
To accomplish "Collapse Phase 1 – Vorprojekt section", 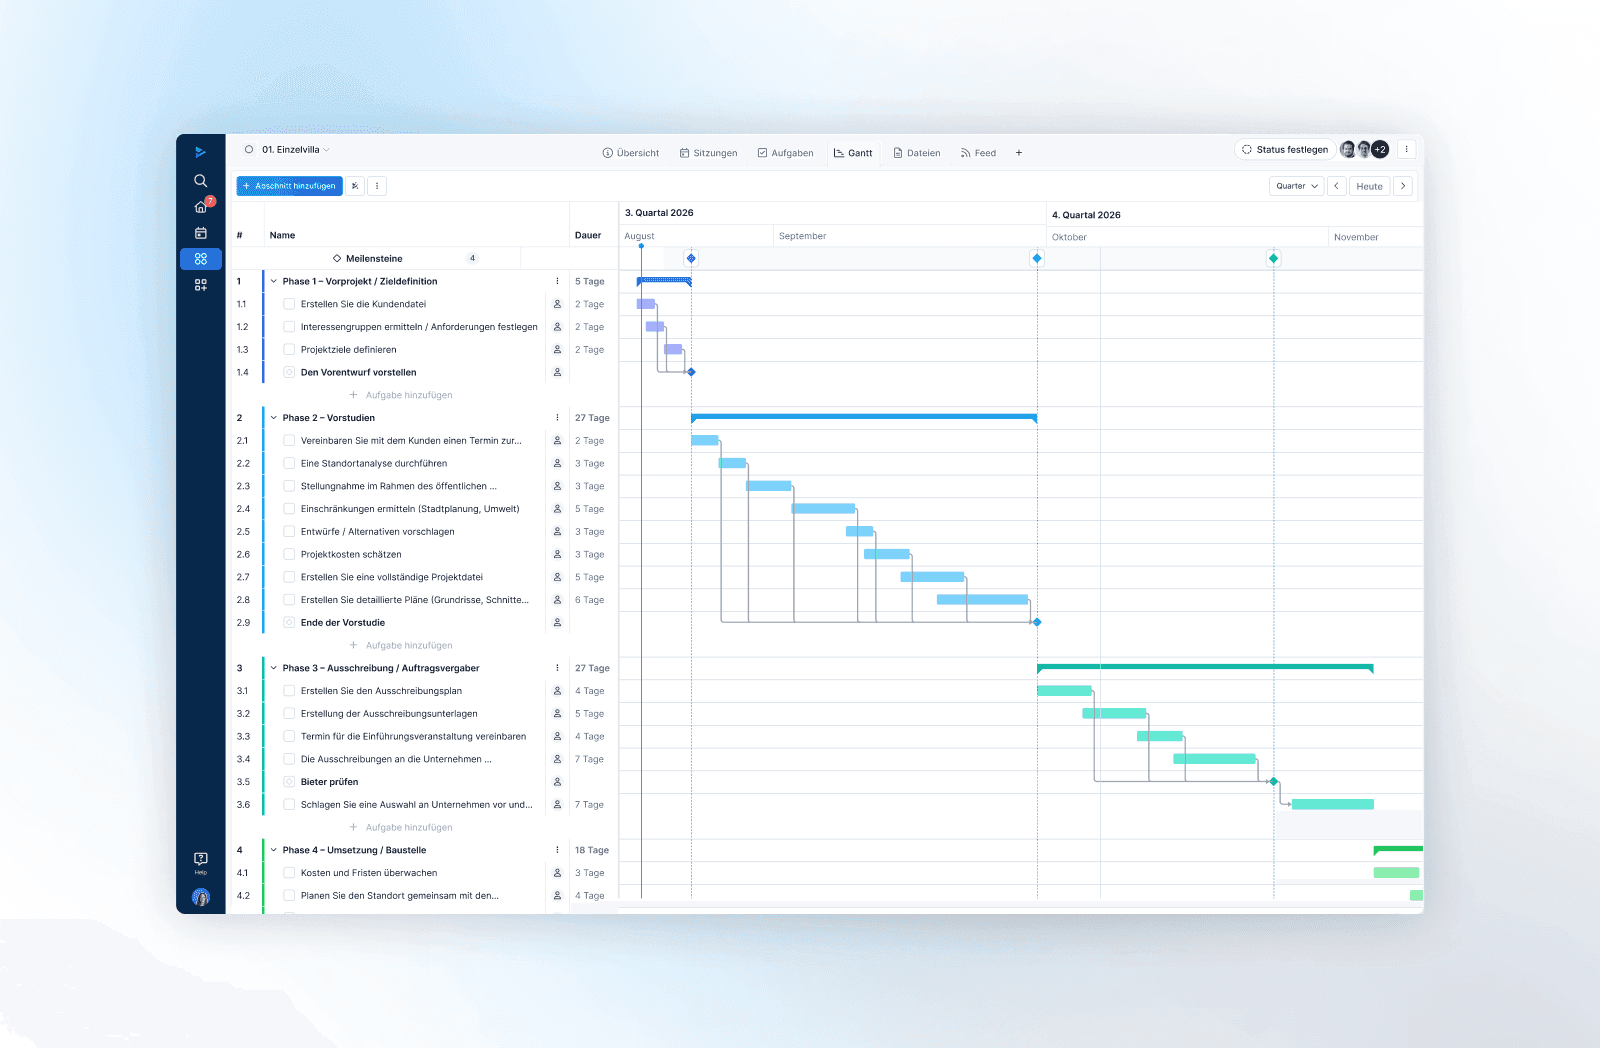I will tap(274, 281).
